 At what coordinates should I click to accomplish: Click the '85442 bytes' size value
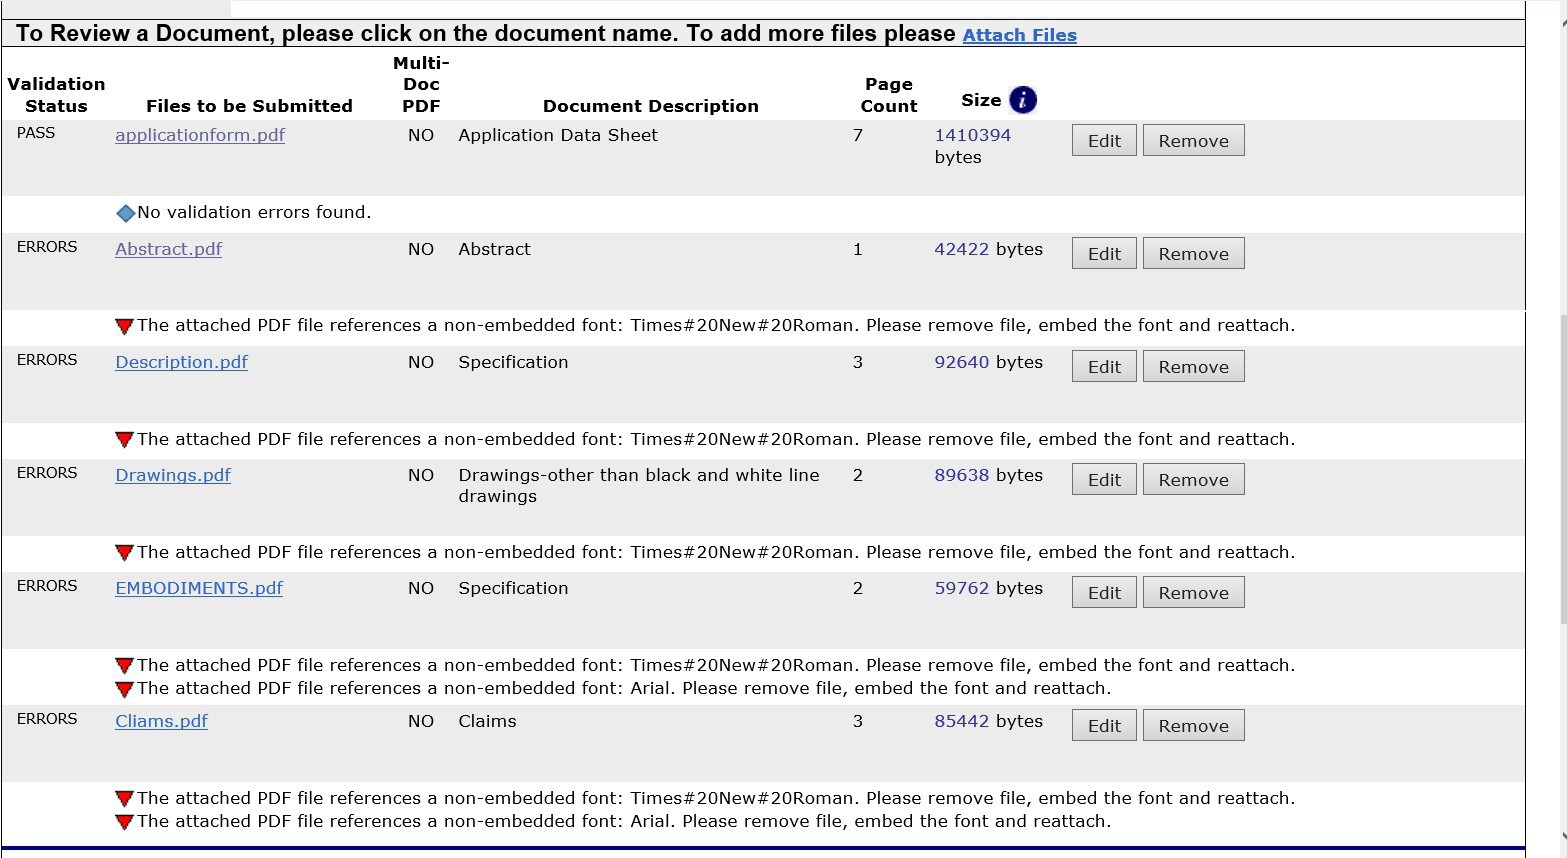pyautogui.click(x=988, y=721)
